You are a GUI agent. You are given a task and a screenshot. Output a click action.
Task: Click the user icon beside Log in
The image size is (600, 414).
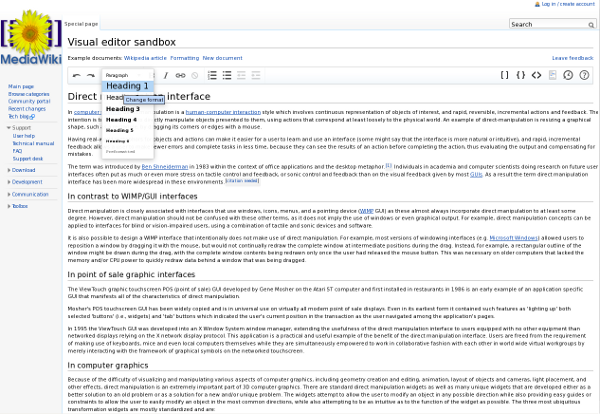click(x=537, y=4)
